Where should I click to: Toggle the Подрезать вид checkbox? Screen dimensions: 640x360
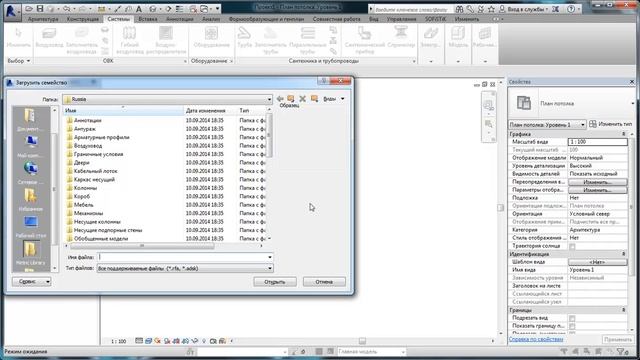[x=572, y=318]
